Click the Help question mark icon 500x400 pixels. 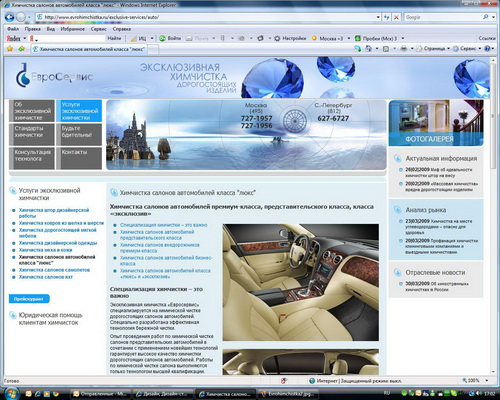[487, 49]
